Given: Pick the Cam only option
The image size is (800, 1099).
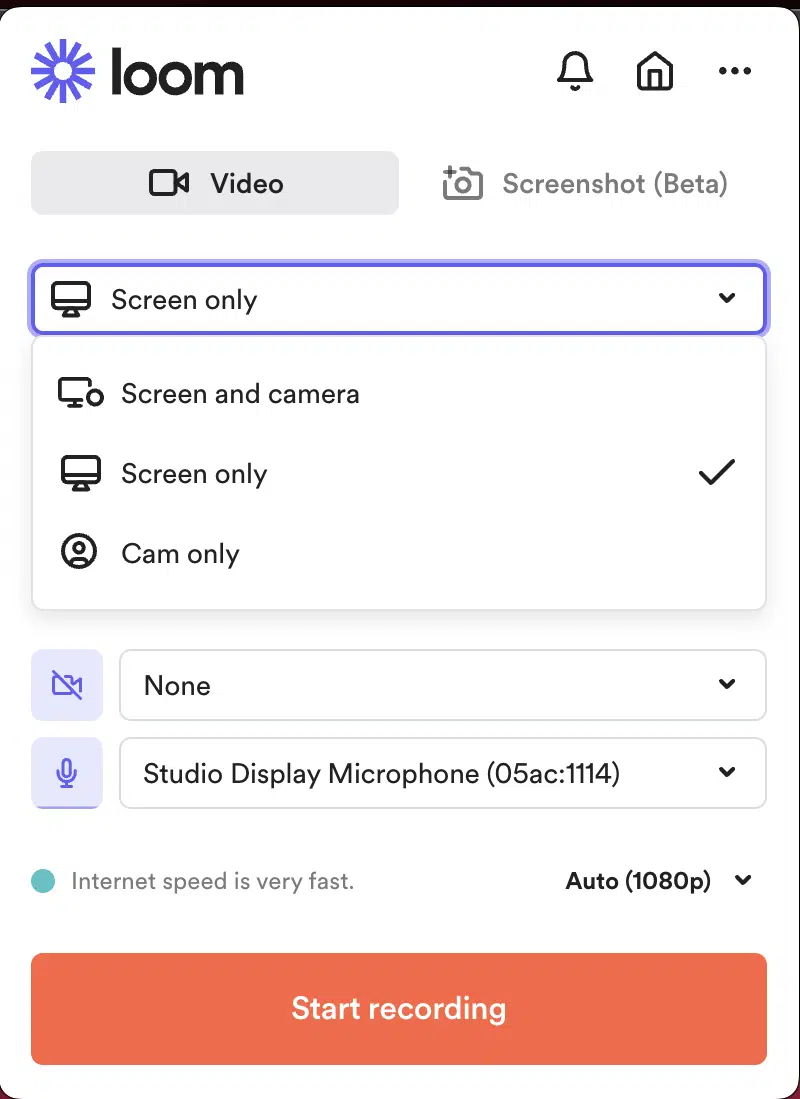Looking at the screenshot, I should click(x=399, y=554).
